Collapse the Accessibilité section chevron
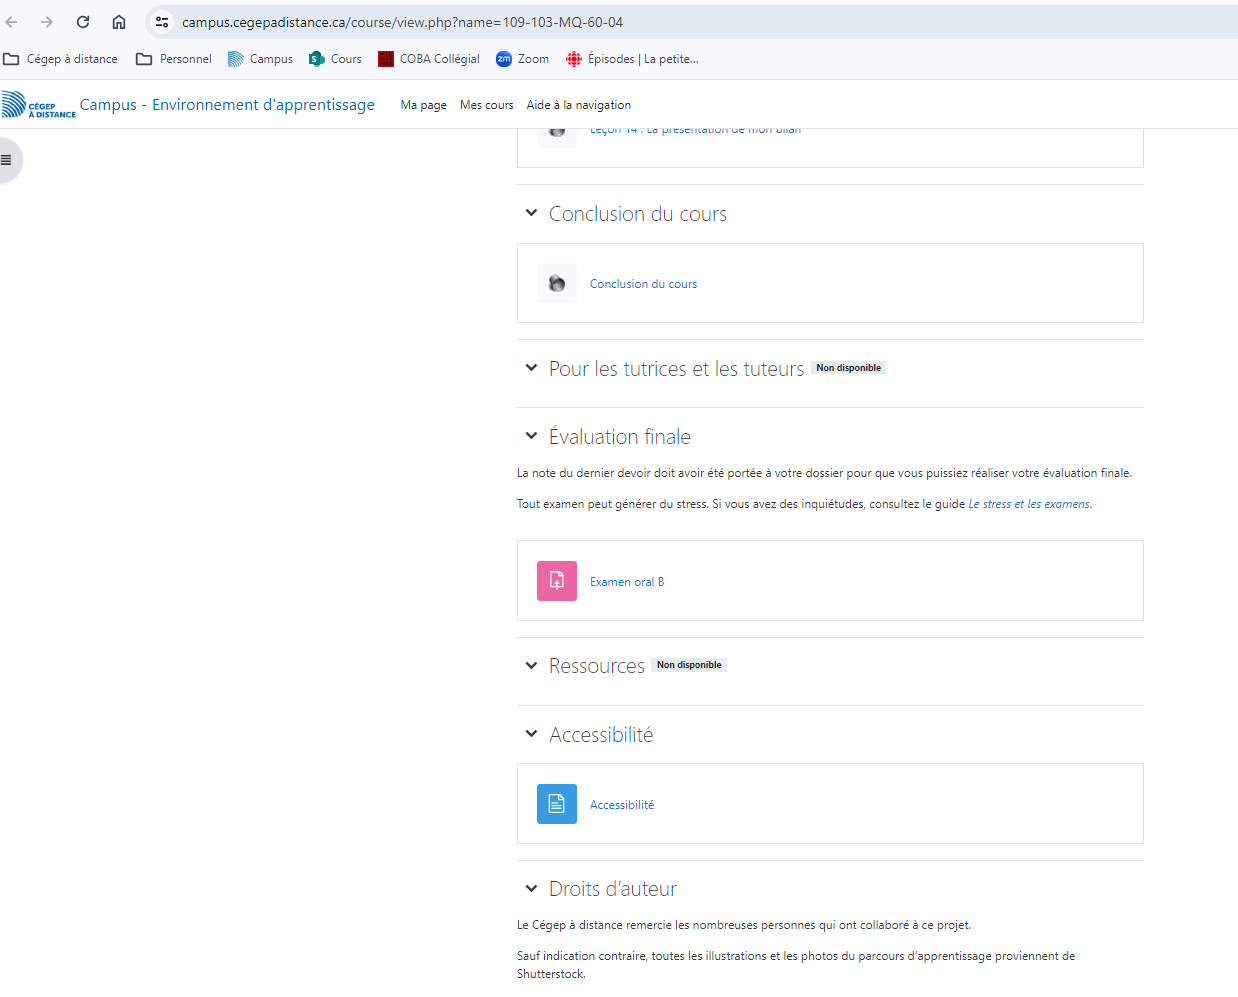The image size is (1238, 997). pos(531,734)
